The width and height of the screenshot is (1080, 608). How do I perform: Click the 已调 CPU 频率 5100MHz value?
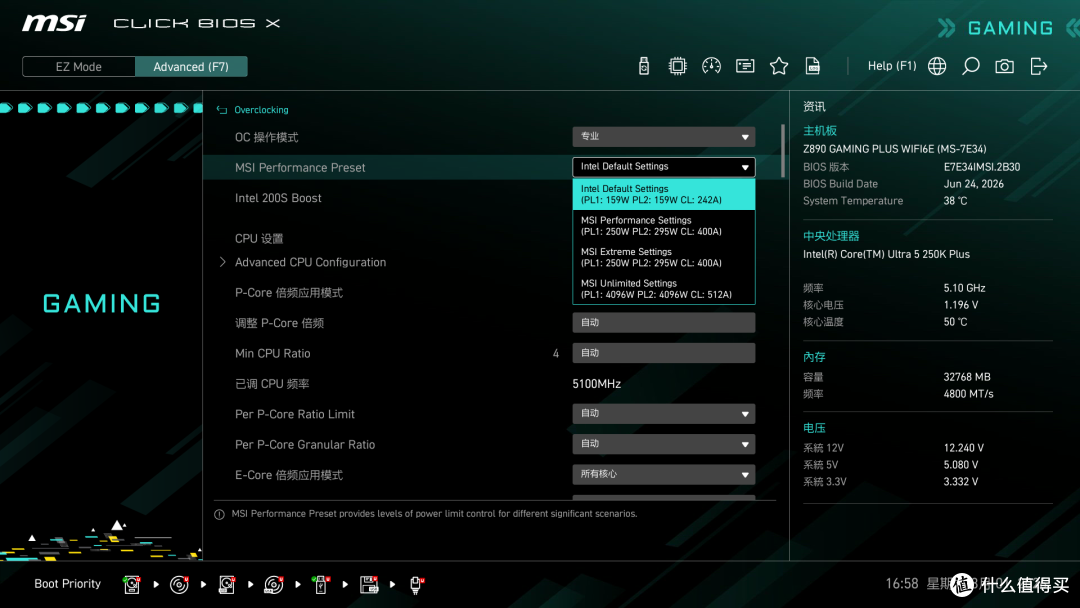[x=596, y=384]
